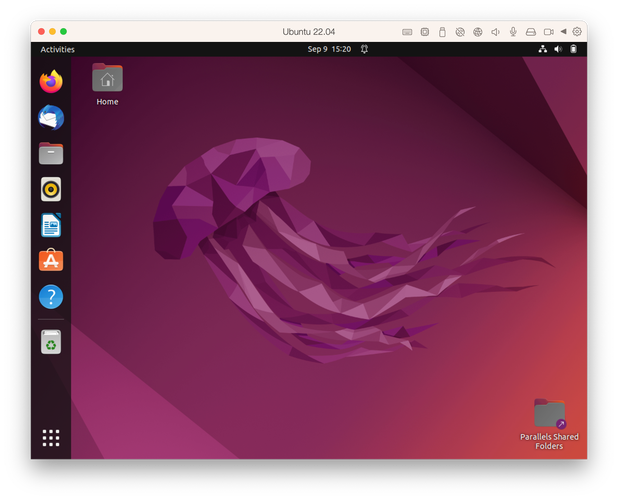Open the Help application
This screenshot has height=500, width=618.
pos(51,297)
